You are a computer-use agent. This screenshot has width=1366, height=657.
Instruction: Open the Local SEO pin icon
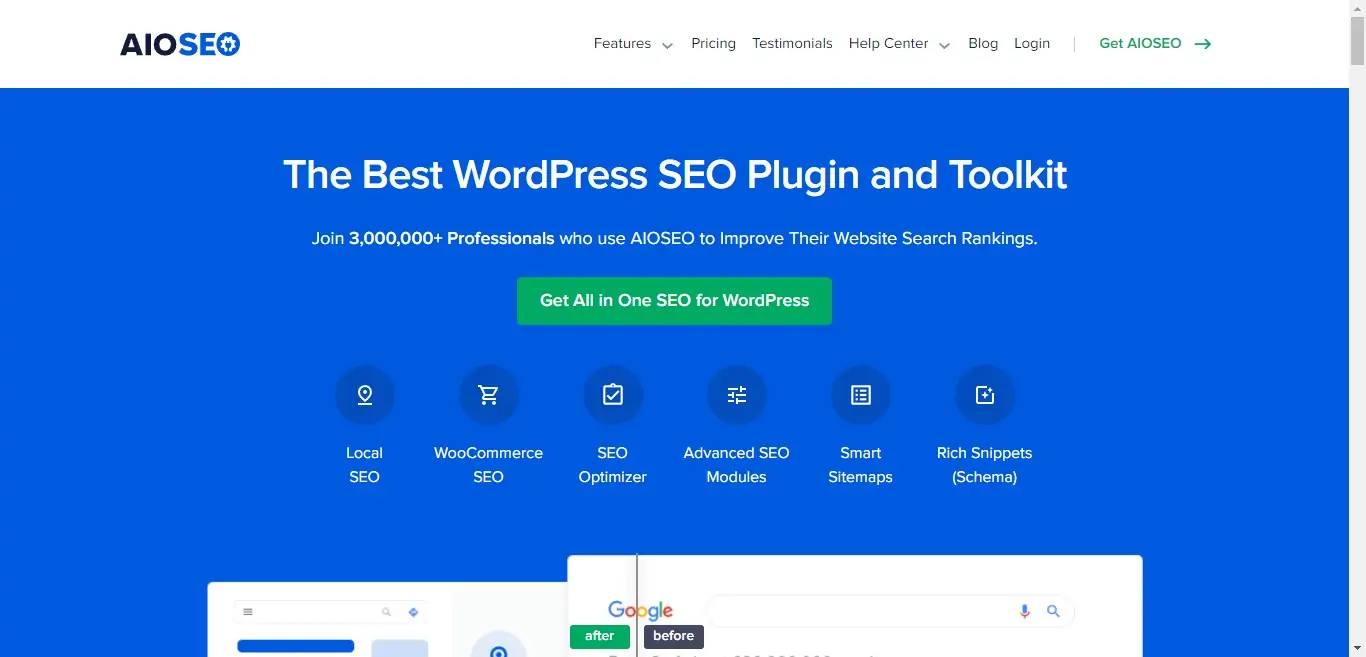click(365, 395)
